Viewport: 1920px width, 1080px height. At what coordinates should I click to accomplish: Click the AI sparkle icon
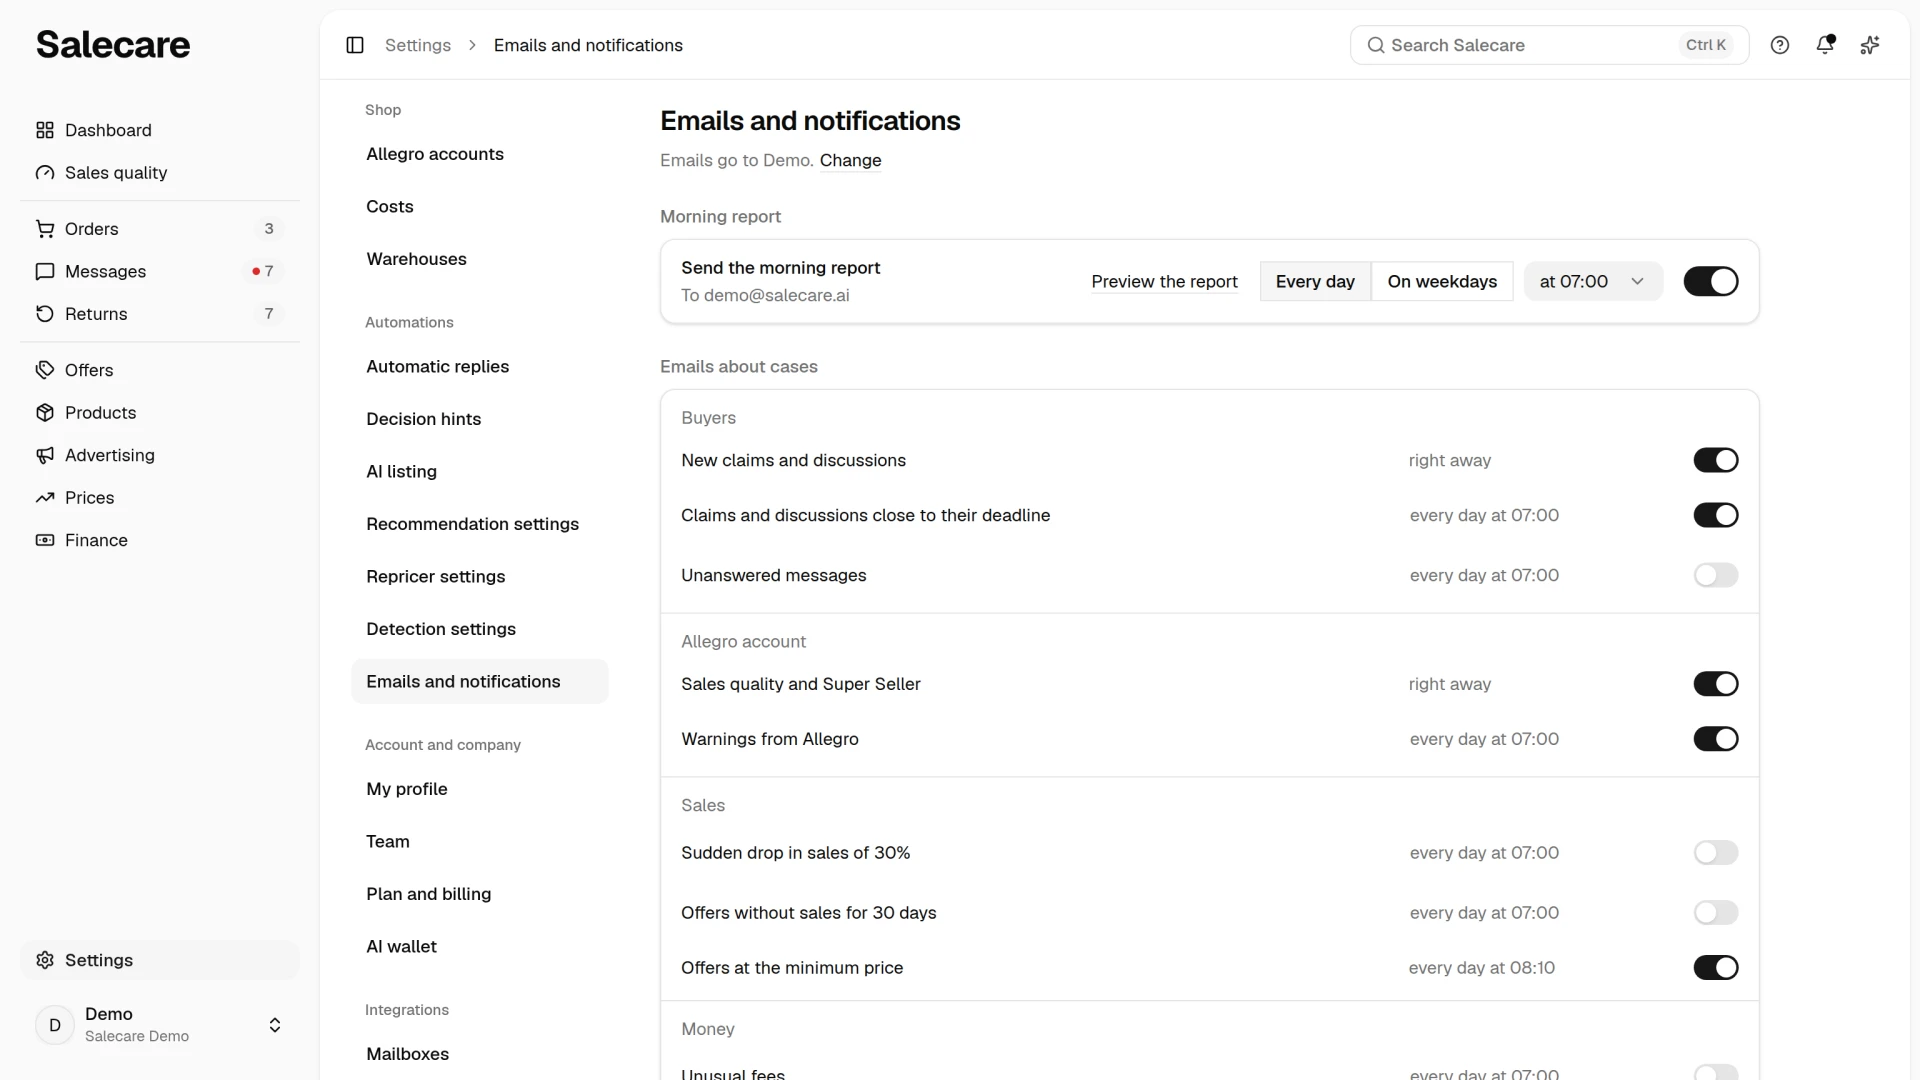pos(1870,45)
